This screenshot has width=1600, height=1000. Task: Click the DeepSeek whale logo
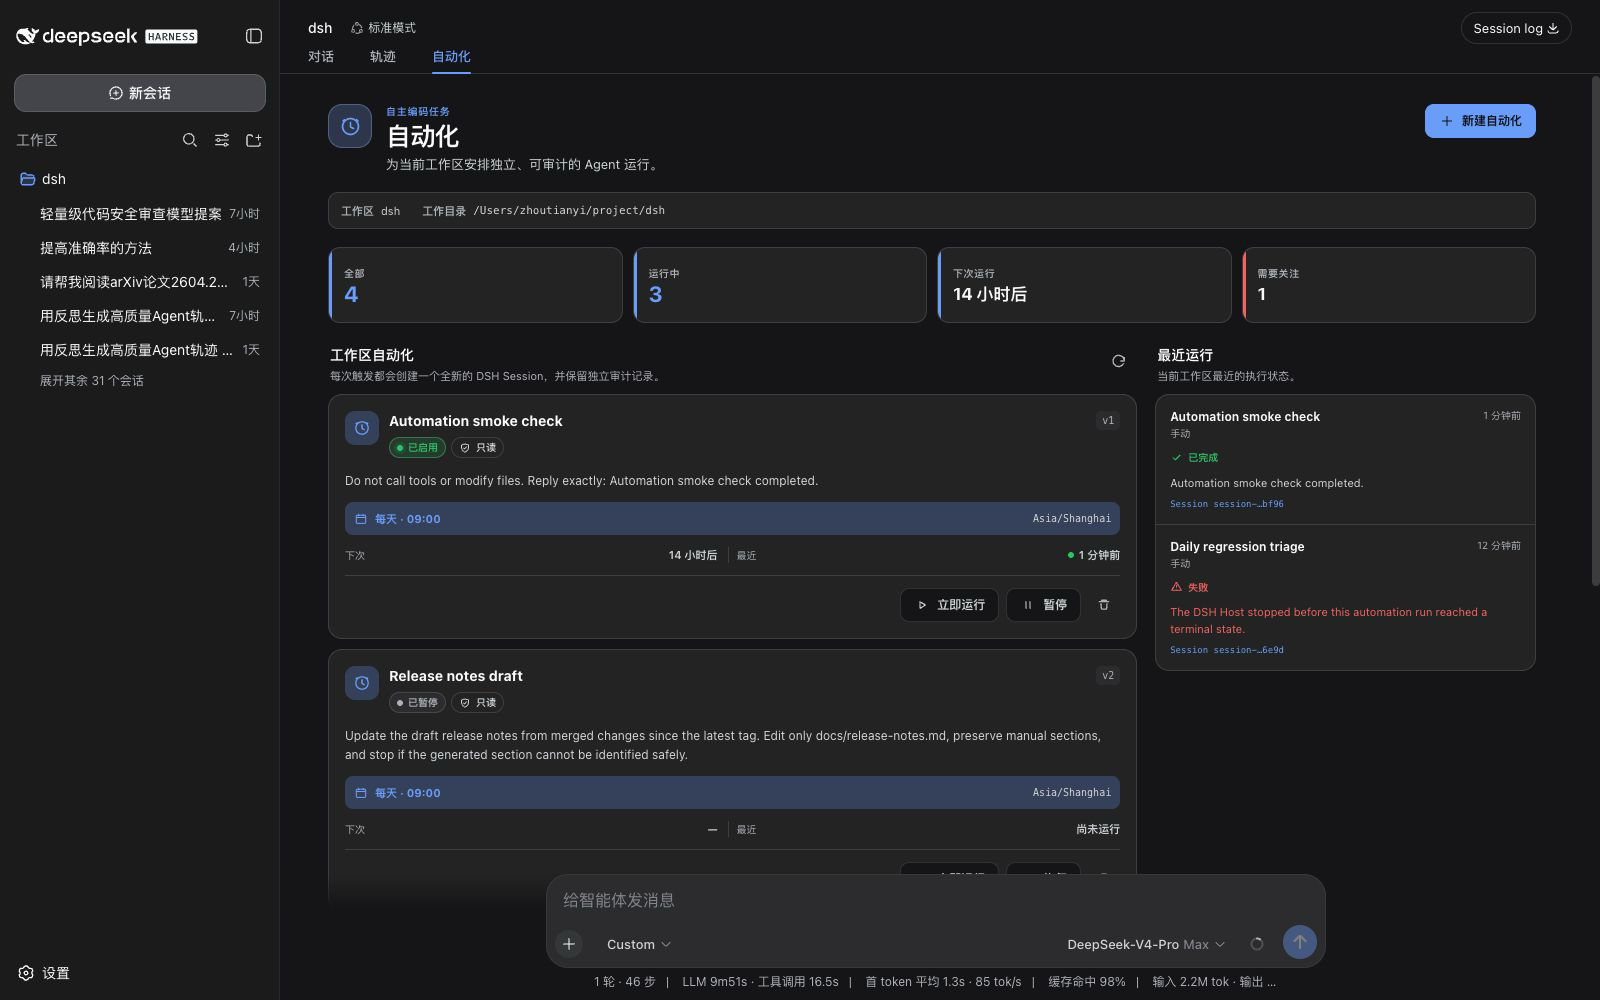coord(27,36)
